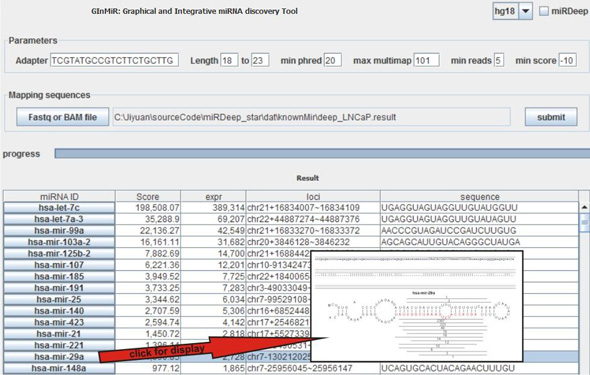Show the hsa-mir-191 display

[x=59, y=288]
